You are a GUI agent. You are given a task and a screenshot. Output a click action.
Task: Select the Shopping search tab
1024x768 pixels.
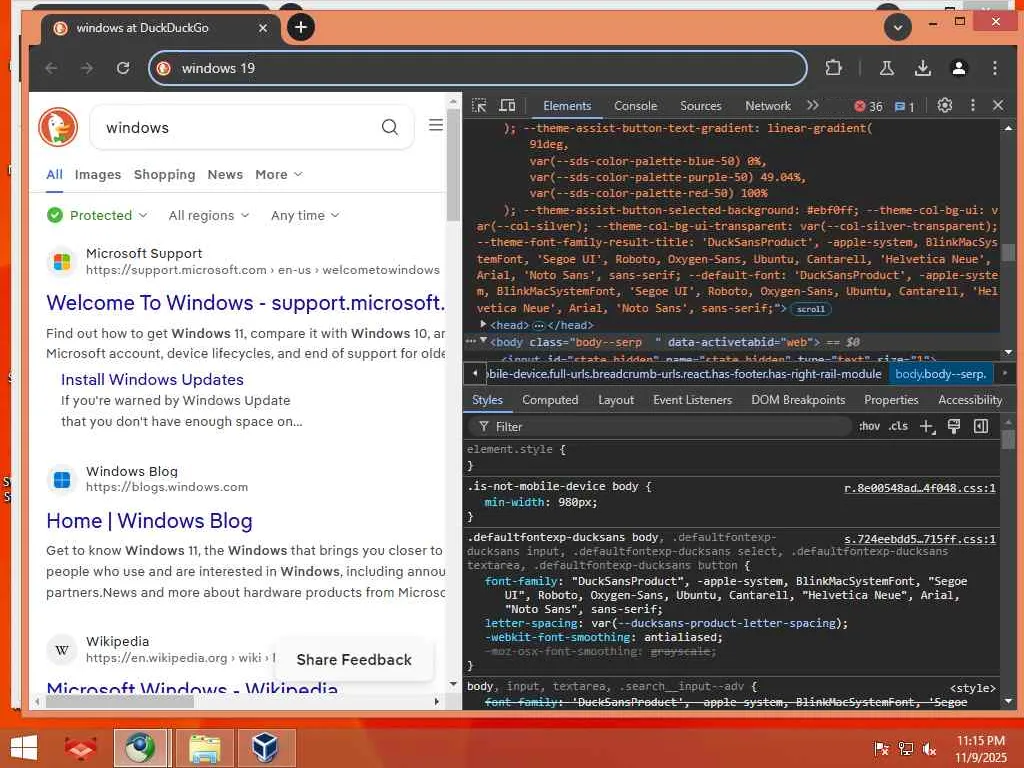click(165, 174)
